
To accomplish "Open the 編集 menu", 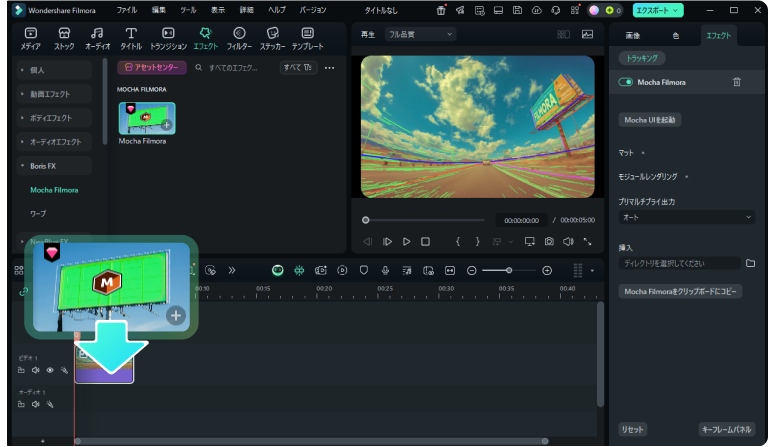I will pyautogui.click(x=158, y=10).
